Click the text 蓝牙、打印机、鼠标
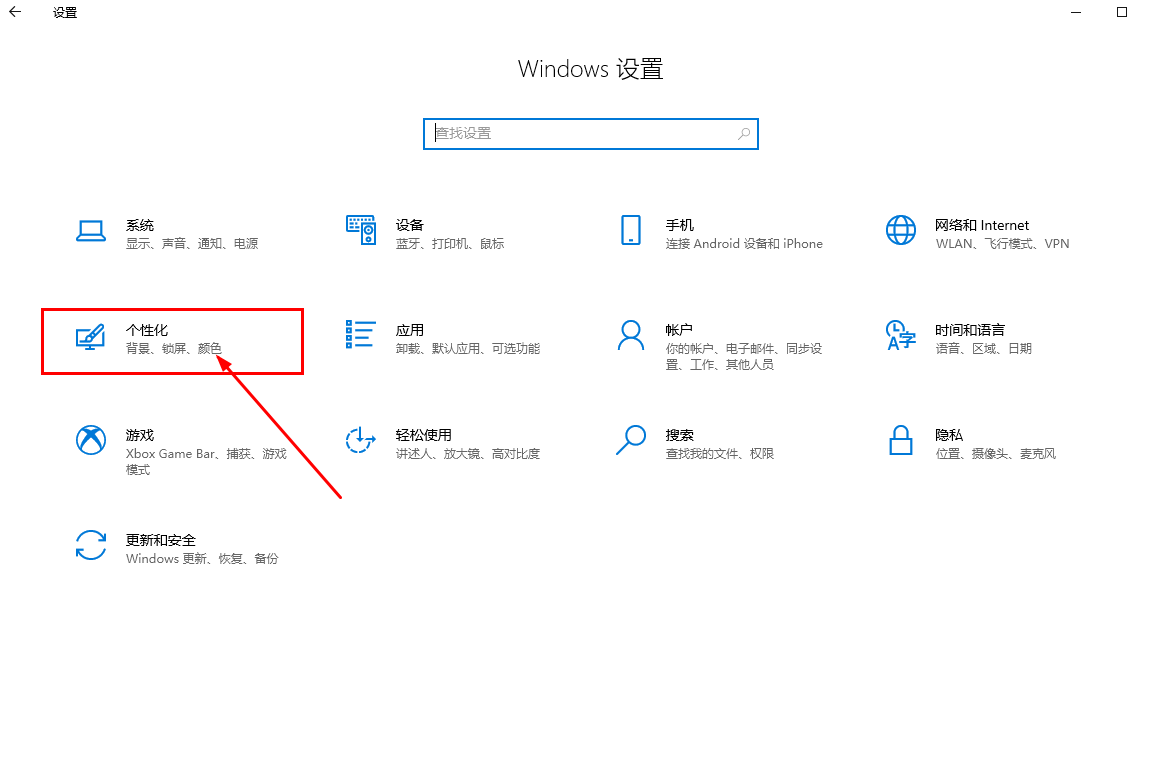 [450, 243]
